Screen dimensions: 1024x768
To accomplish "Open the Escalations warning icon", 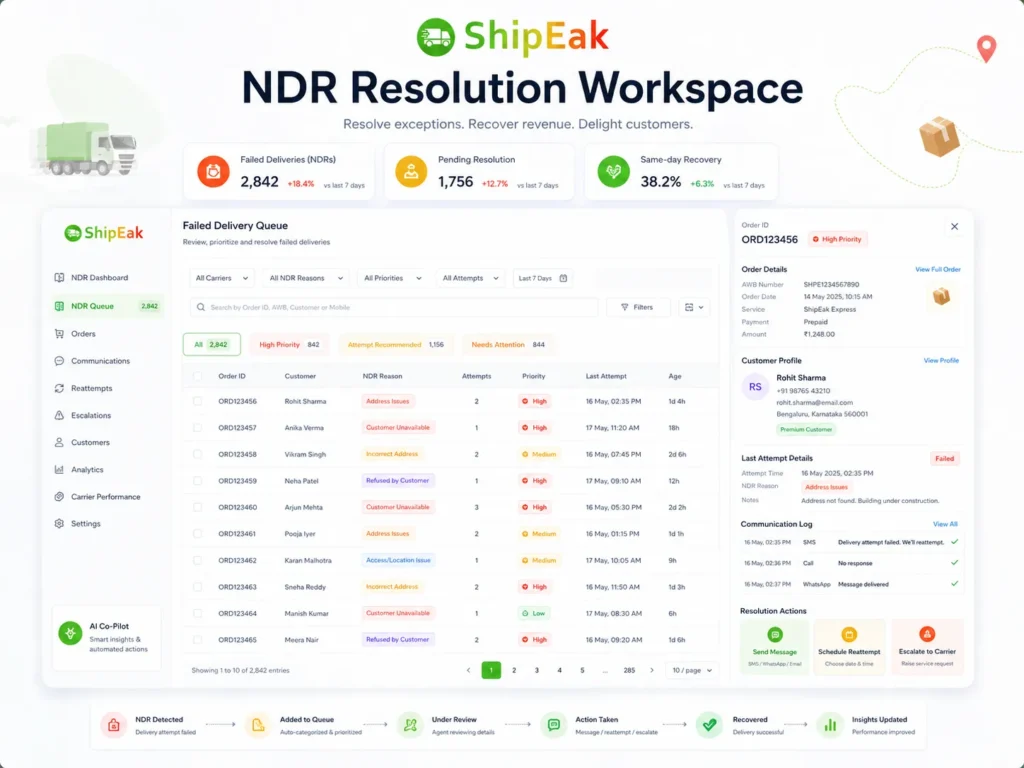I will (x=59, y=415).
